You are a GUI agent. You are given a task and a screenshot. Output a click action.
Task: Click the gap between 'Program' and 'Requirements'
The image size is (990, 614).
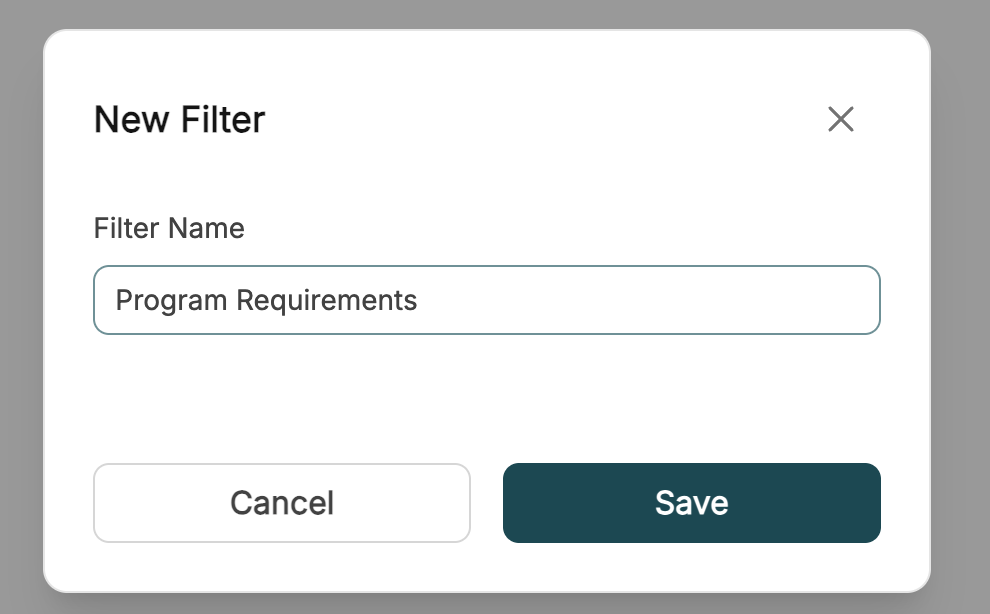pos(232,301)
